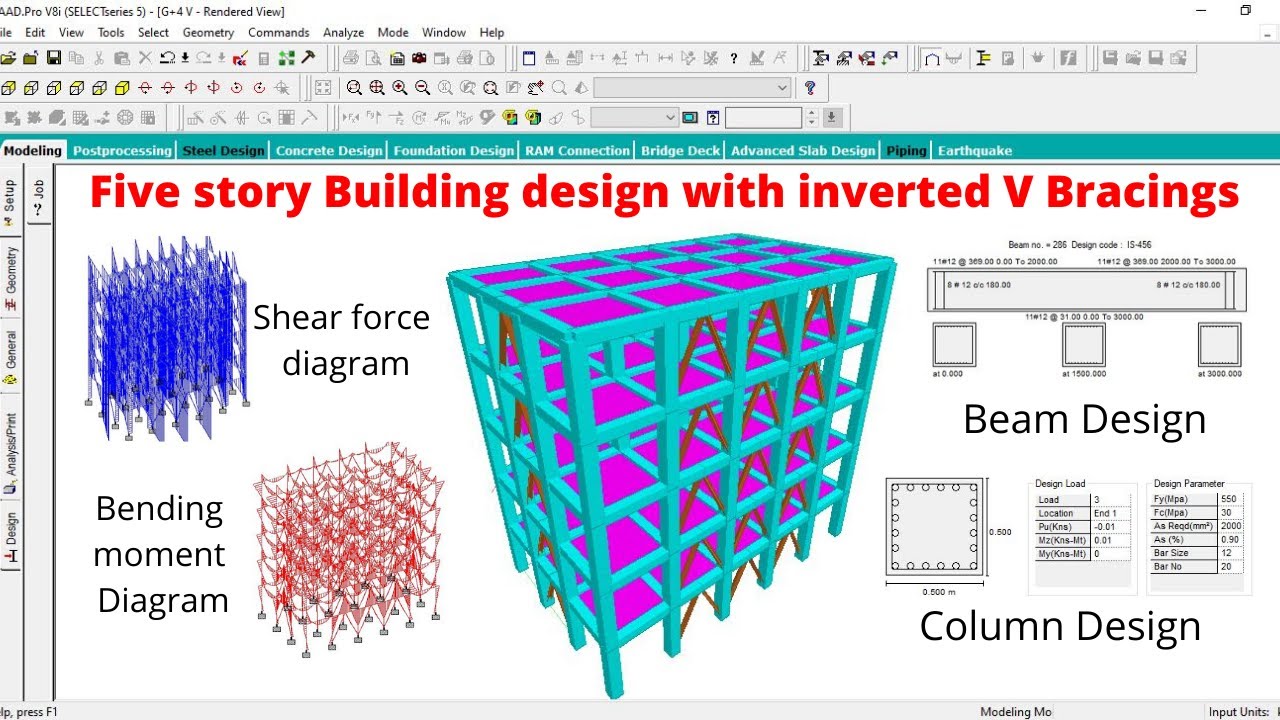Switch to the Advanced Slab Design tab

click(x=803, y=151)
